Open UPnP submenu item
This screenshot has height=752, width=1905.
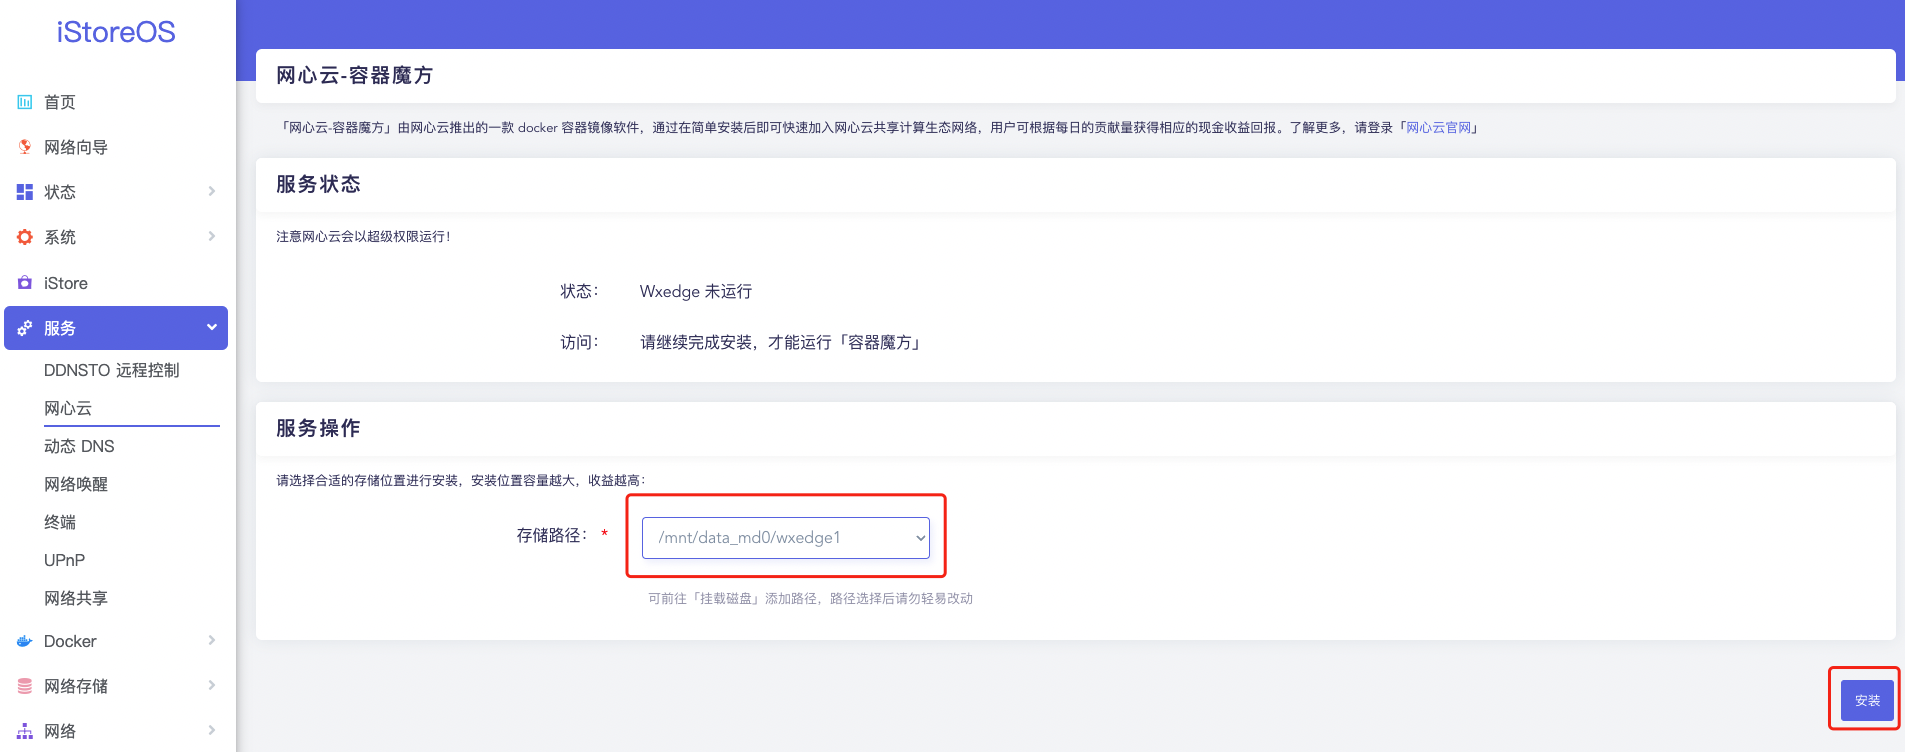point(65,560)
